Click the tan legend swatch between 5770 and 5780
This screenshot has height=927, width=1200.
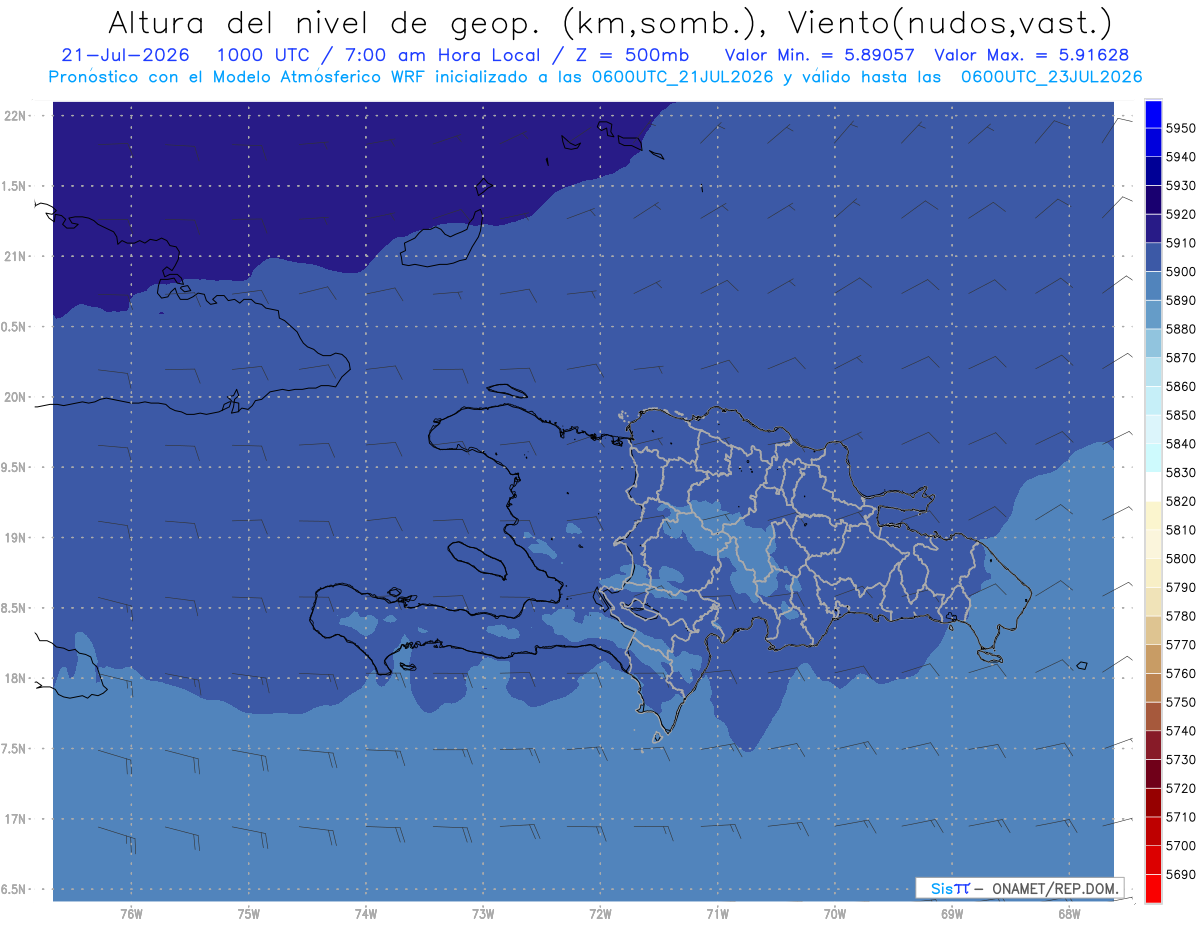point(1153,630)
